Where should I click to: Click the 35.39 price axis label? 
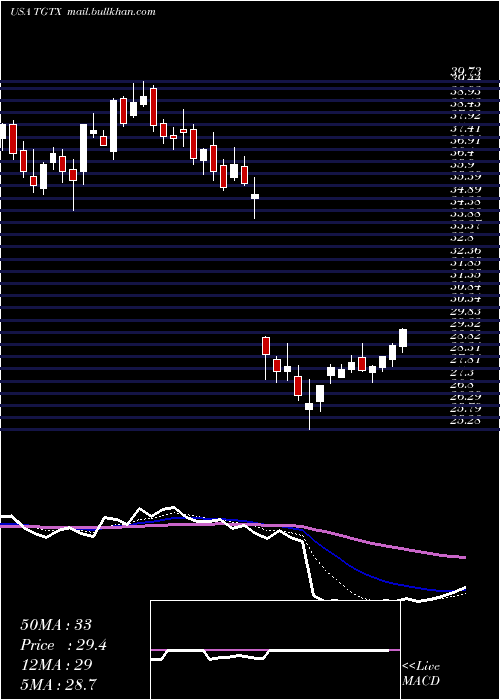pos(465,177)
